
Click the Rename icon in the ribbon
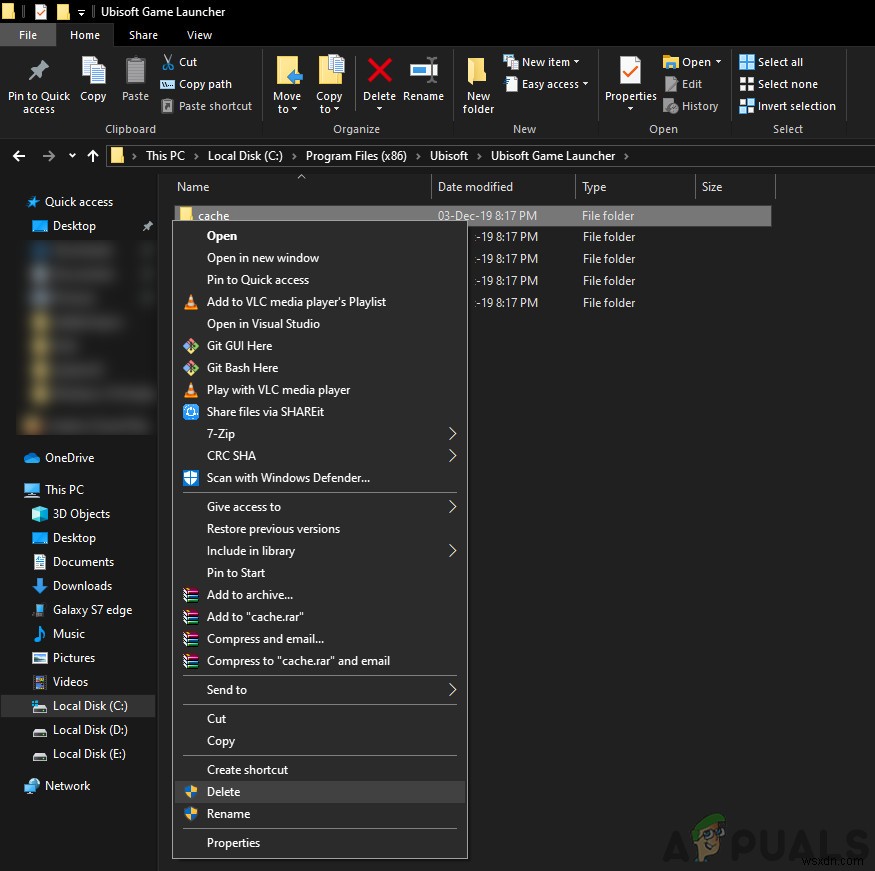click(423, 80)
